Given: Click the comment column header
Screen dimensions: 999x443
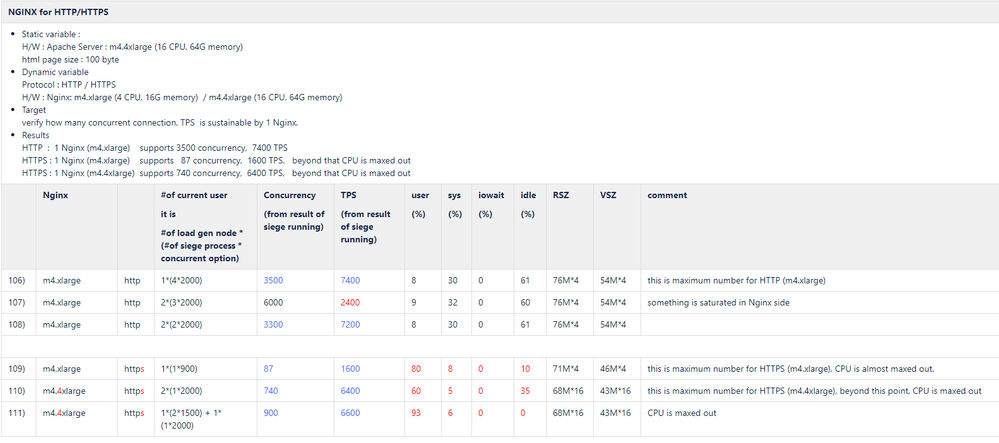Looking at the screenshot, I should (667, 195).
